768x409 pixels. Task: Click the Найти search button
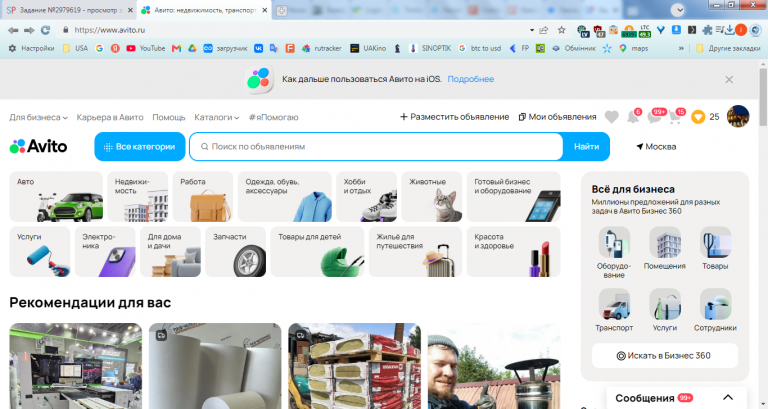[586, 146]
